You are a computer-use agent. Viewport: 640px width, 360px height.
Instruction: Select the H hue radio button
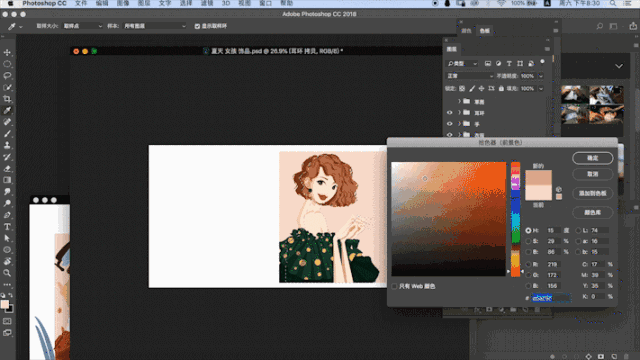529,231
